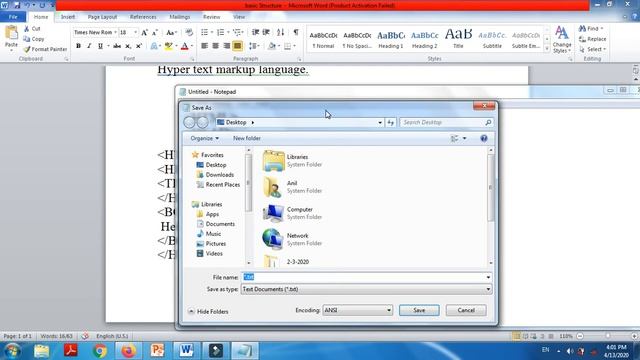Apply Title style from gallery
The height and width of the screenshot is (360, 640).
point(458,39)
